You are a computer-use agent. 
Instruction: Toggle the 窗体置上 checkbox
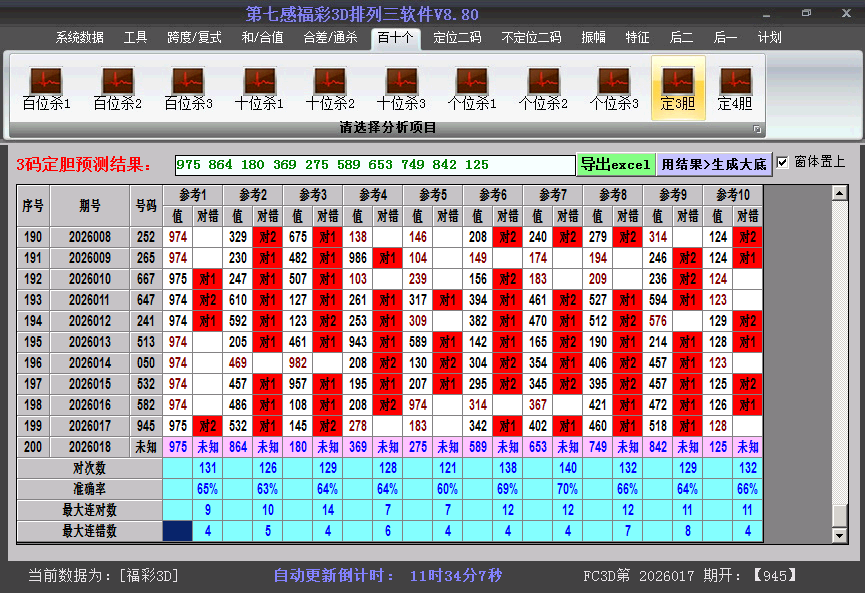pos(783,162)
